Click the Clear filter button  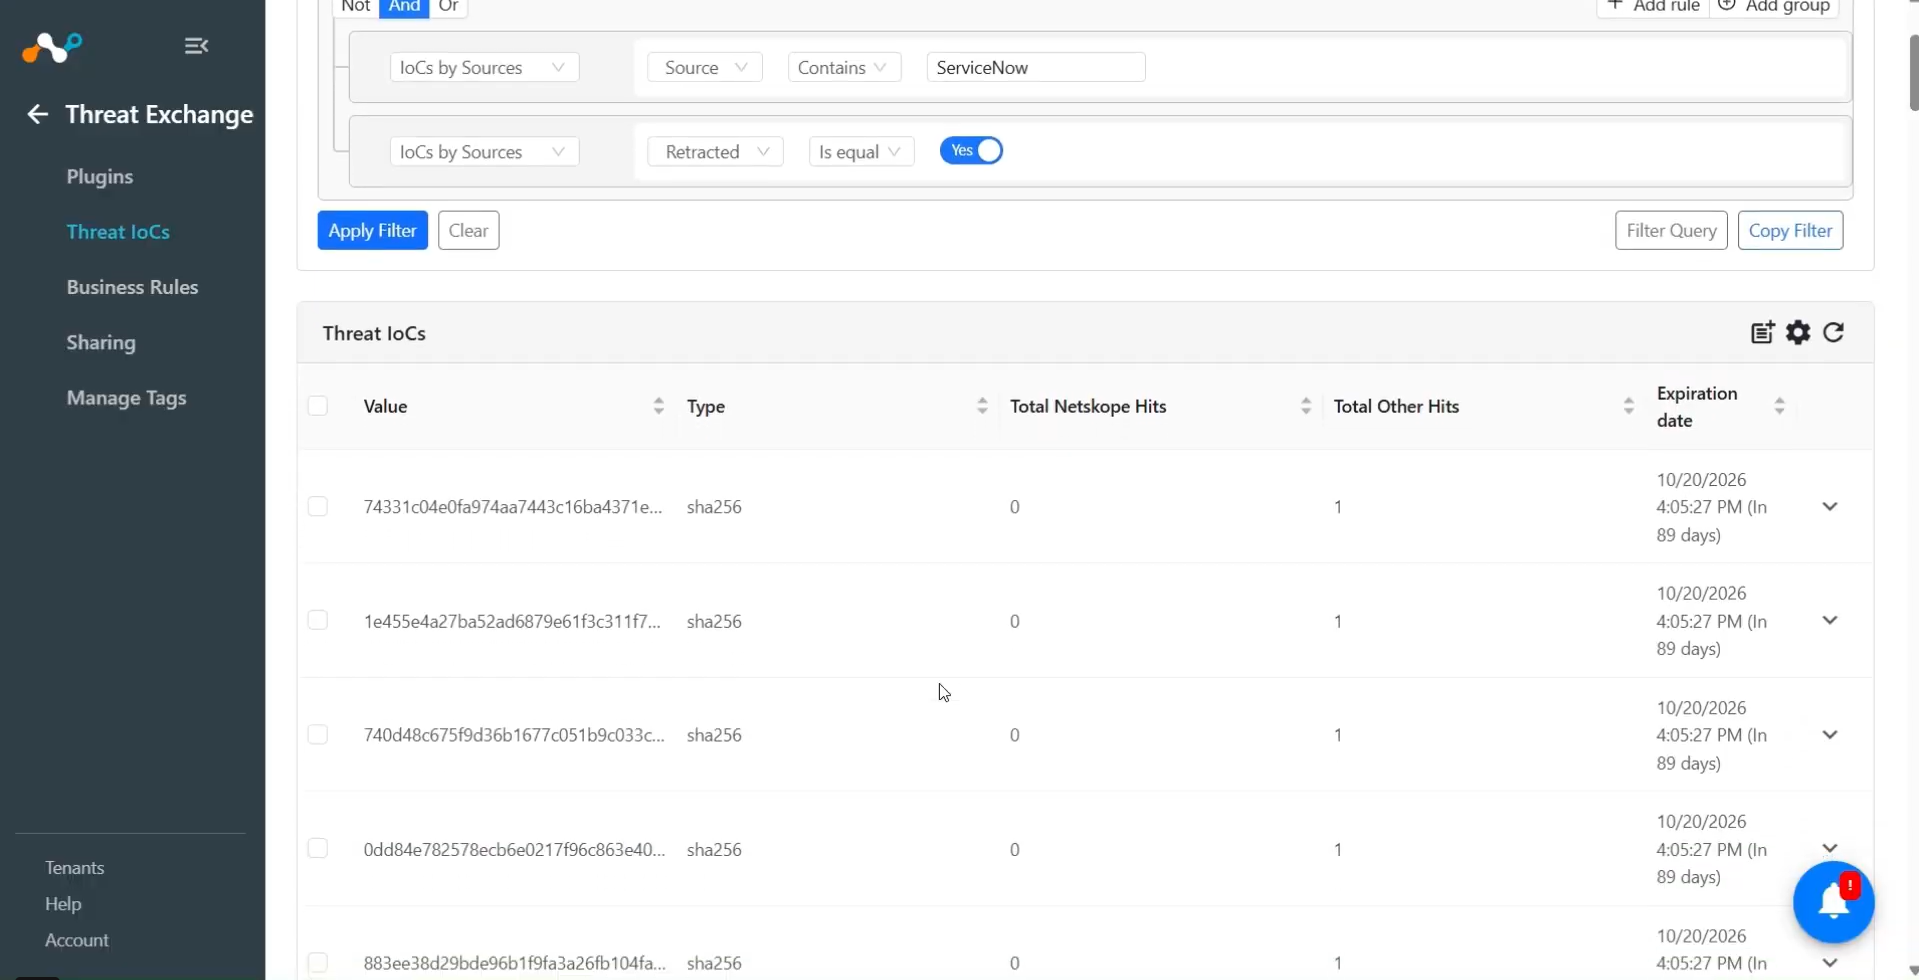(x=469, y=230)
